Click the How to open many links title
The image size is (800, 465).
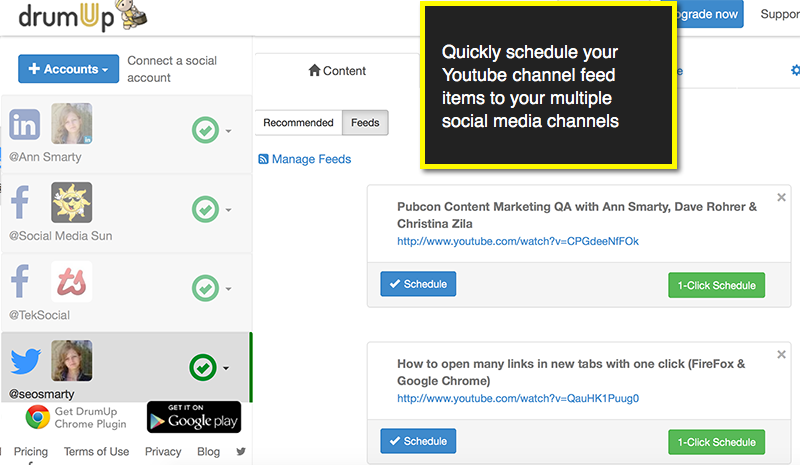tap(571, 372)
